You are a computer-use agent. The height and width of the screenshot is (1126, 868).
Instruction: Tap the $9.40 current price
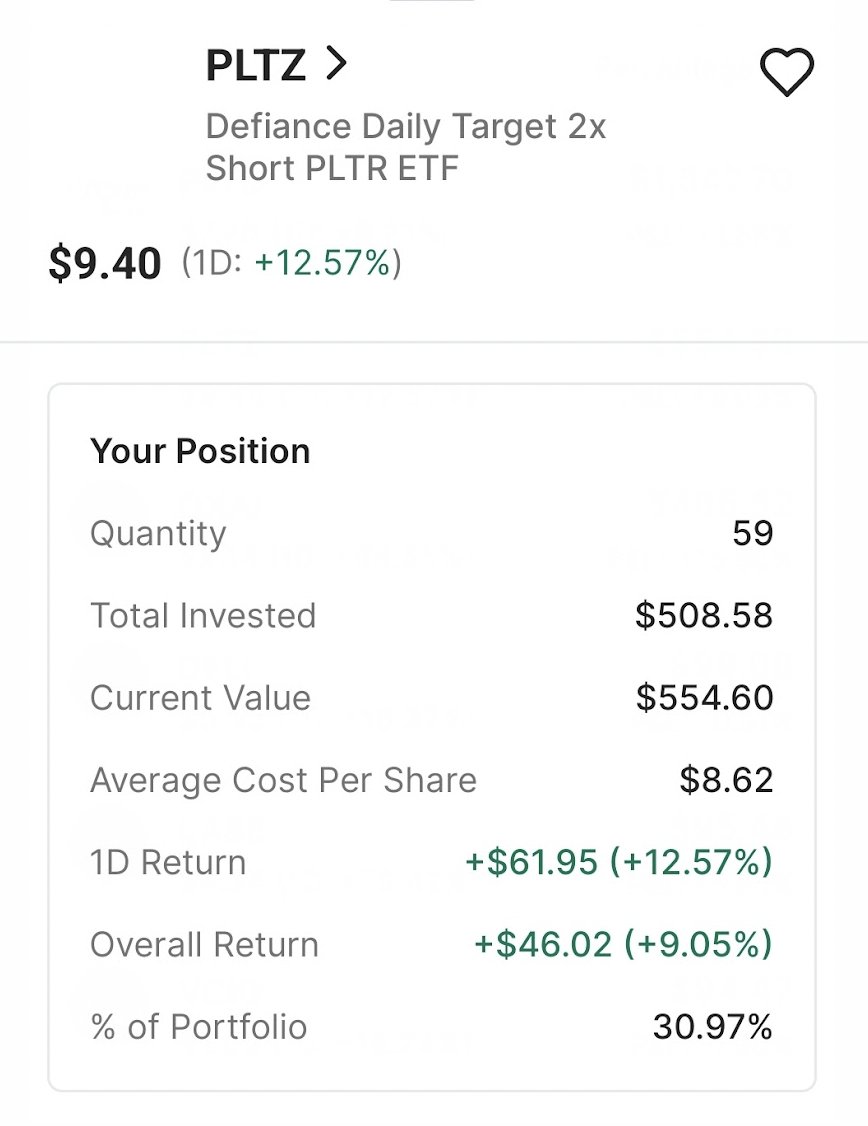coord(105,263)
